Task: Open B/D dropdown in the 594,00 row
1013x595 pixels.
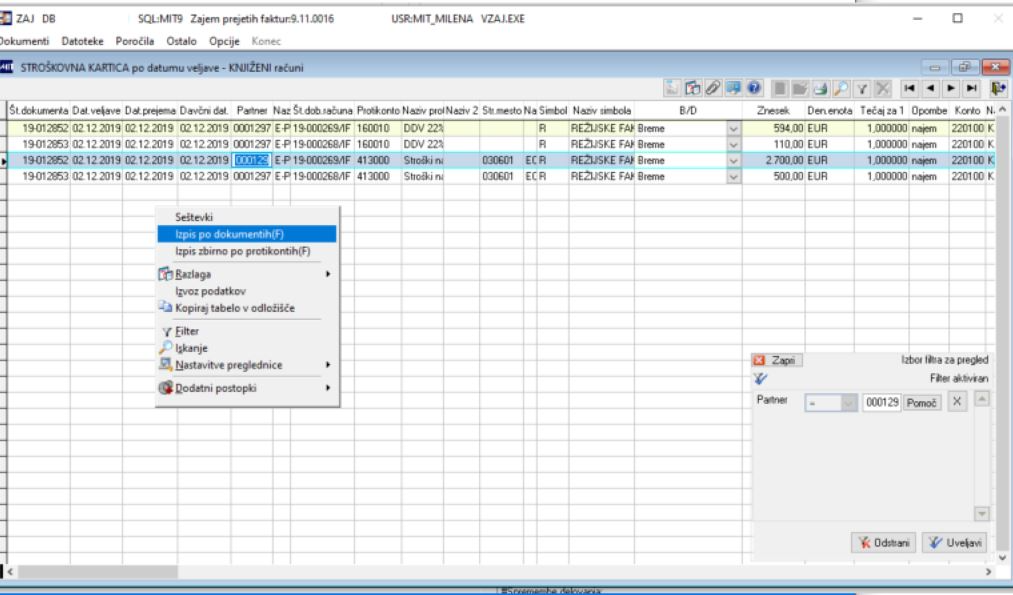Action: pos(733,128)
